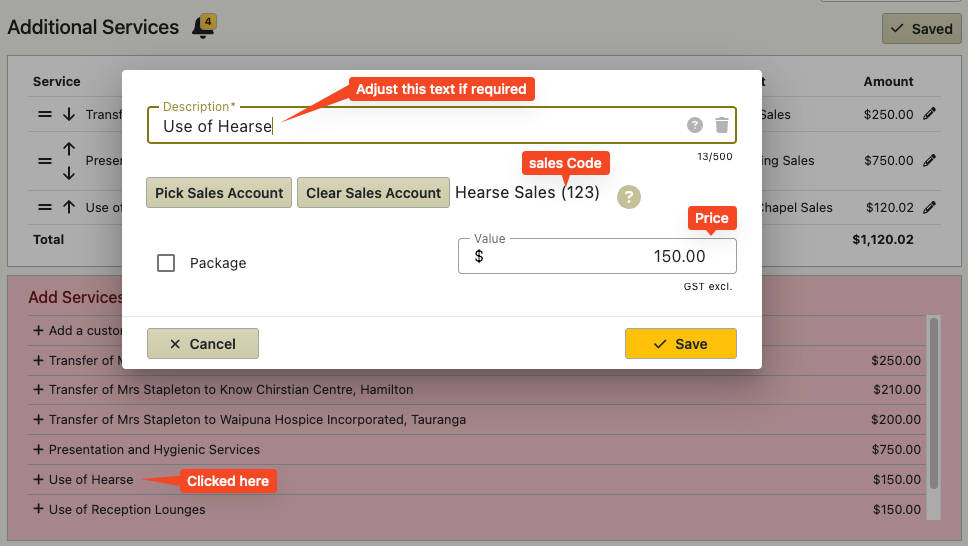
Task: Click plus icon for Know Christian Centre transfer
Action: 38,390
